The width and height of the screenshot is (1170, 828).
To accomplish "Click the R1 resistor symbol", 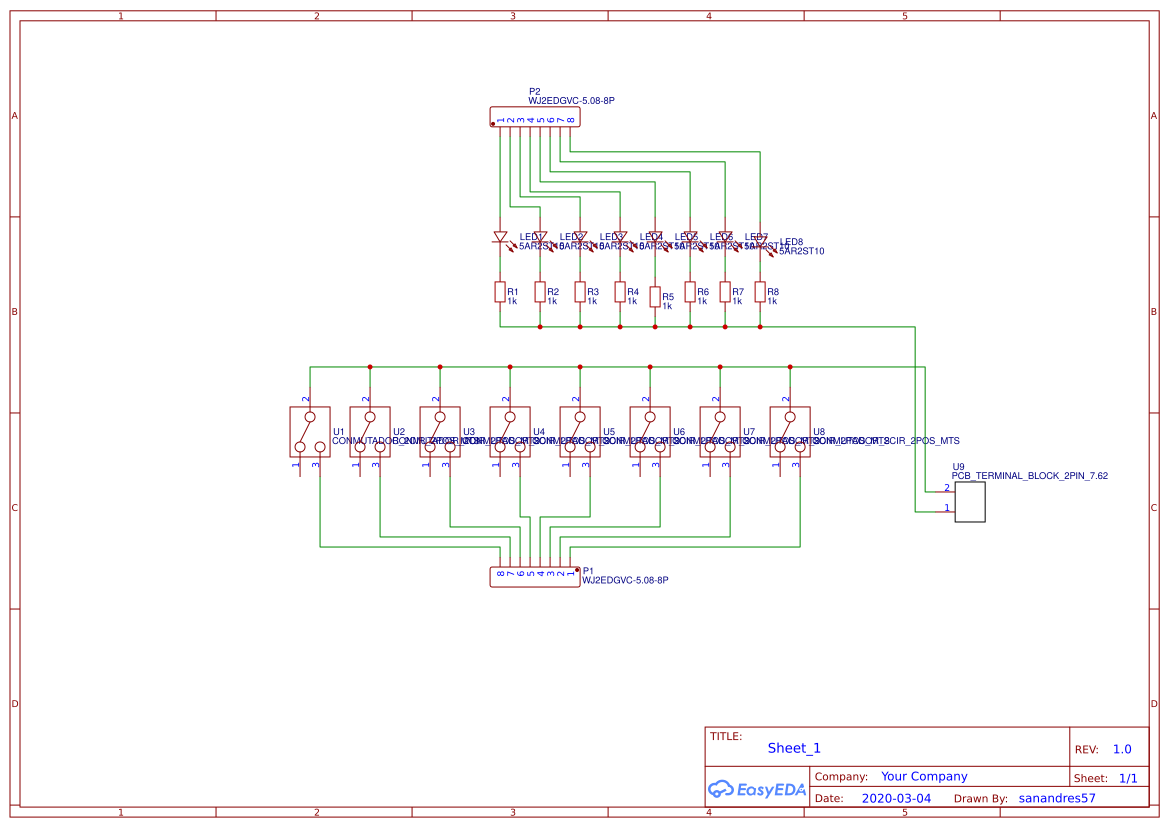I will coord(500,292).
